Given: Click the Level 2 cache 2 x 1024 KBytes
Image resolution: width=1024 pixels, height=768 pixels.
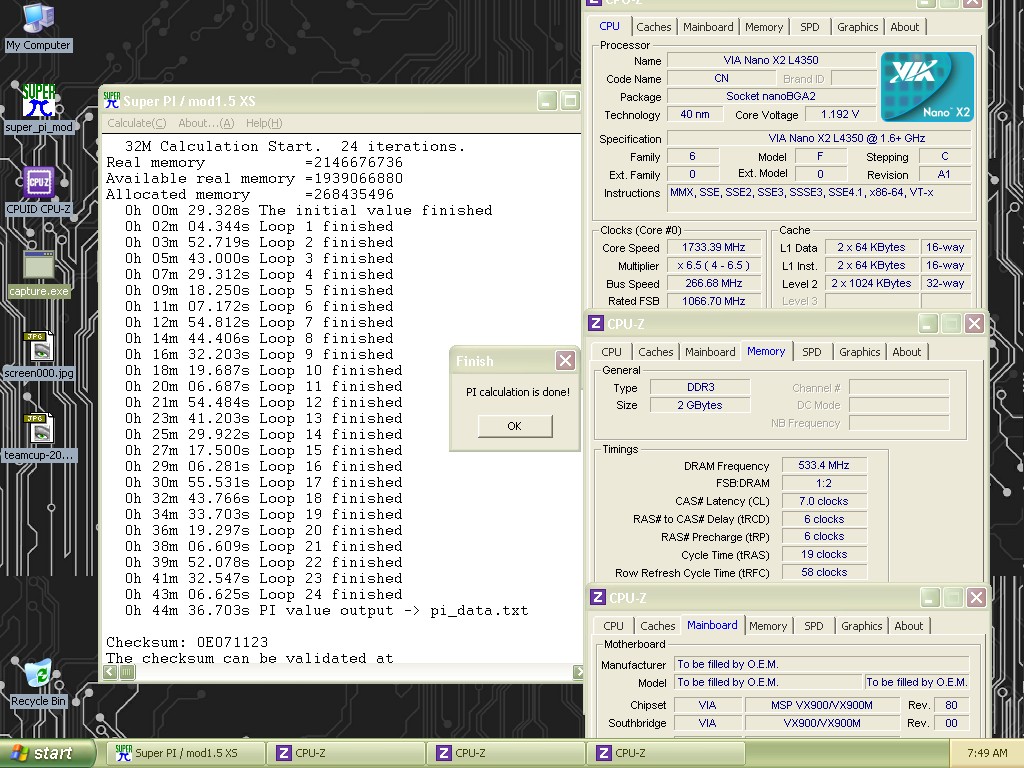Looking at the screenshot, I should click(871, 283).
